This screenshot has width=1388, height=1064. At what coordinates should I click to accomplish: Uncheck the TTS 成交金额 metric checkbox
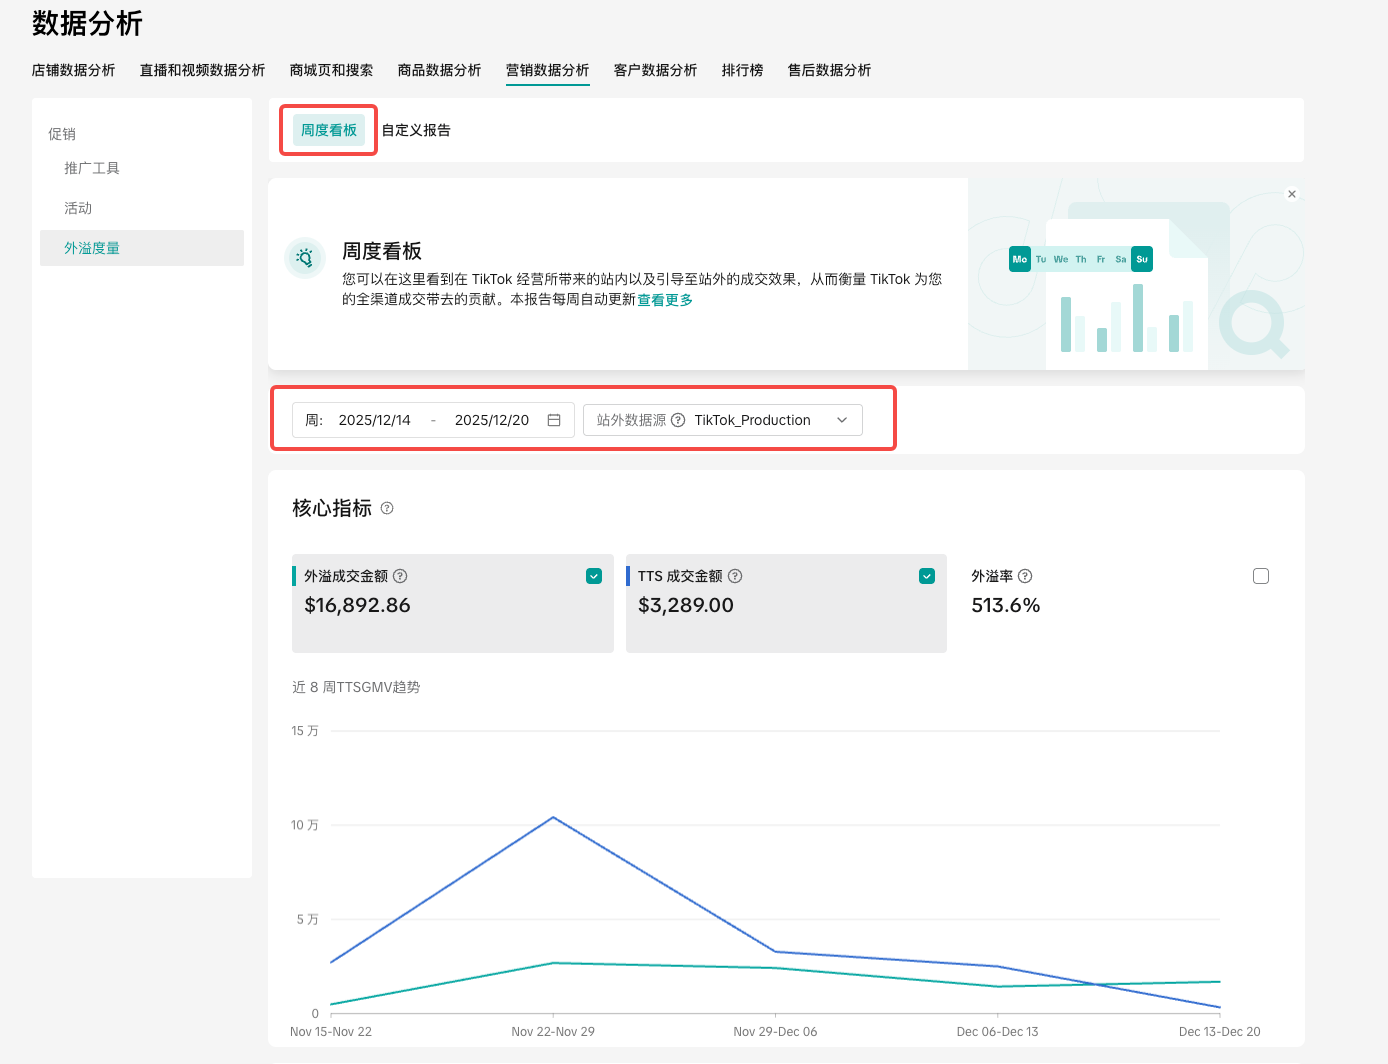(927, 576)
